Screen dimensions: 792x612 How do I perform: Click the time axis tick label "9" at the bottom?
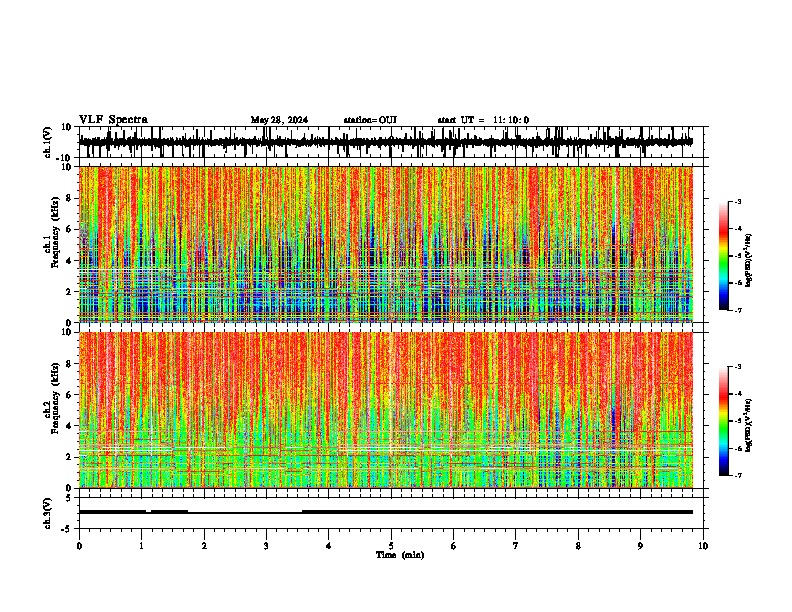coord(640,546)
